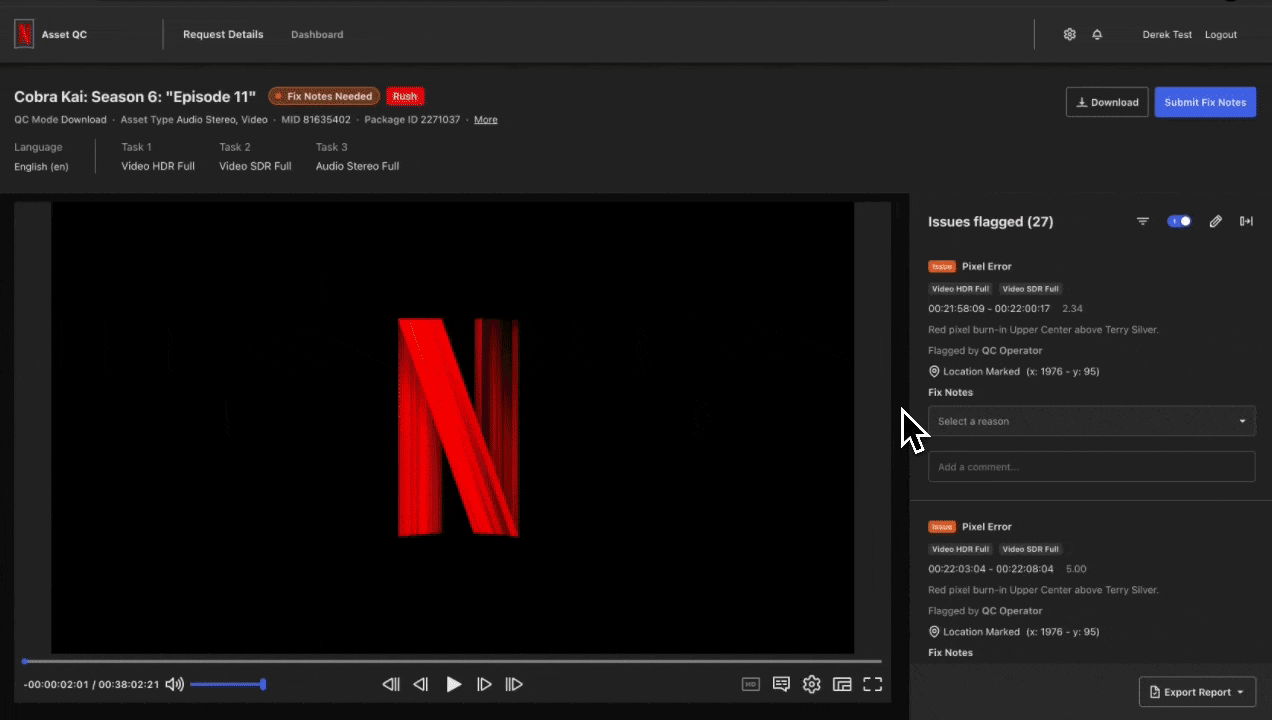This screenshot has height=720, width=1272.
Task: Click the Cobra Kai Season 6 episode title
Action: point(135,96)
